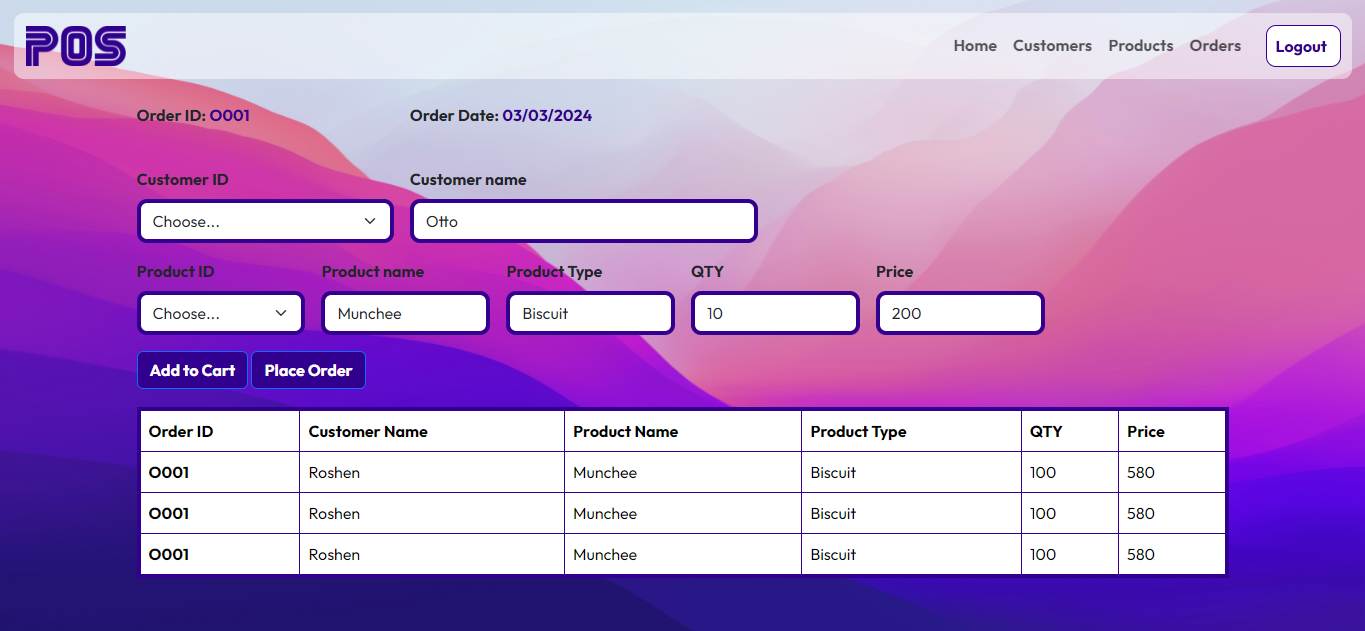Screen dimensions: 1365x631
Task: Navigate to Products page
Action: click(x=1140, y=46)
